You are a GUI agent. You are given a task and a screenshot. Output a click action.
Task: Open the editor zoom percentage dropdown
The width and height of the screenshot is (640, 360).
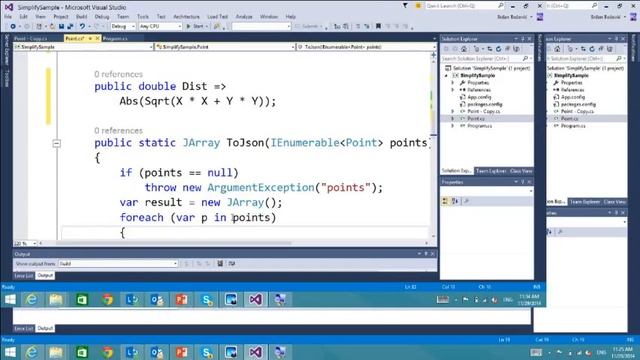[25, 243]
